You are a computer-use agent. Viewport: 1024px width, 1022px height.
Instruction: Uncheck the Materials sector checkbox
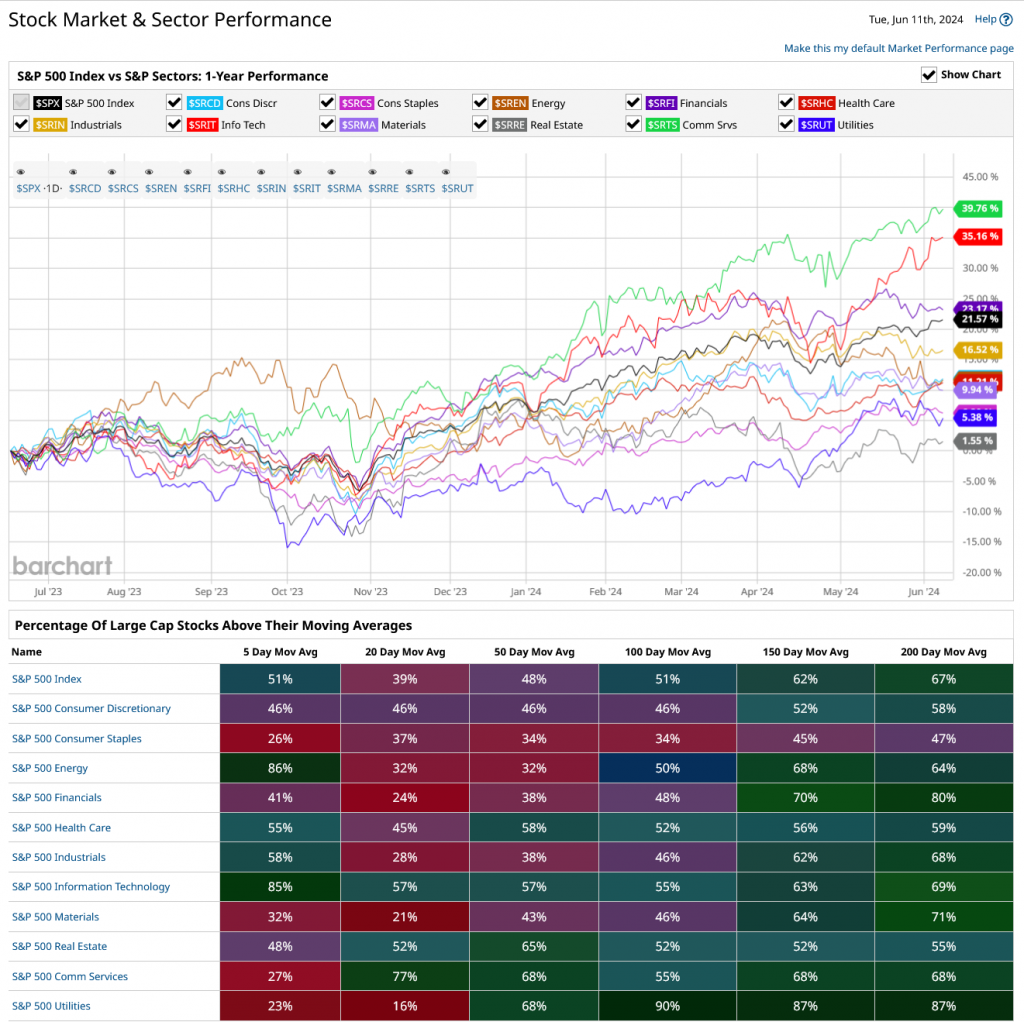[327, 124]
